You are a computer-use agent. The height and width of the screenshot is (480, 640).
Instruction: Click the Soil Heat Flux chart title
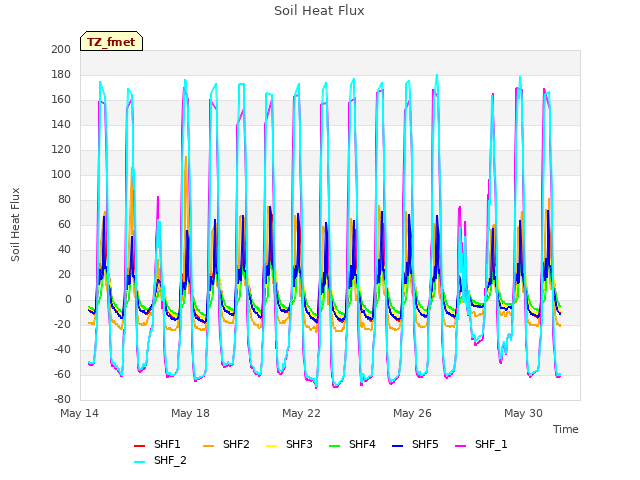pyautogui.click(x=319, y=11)
